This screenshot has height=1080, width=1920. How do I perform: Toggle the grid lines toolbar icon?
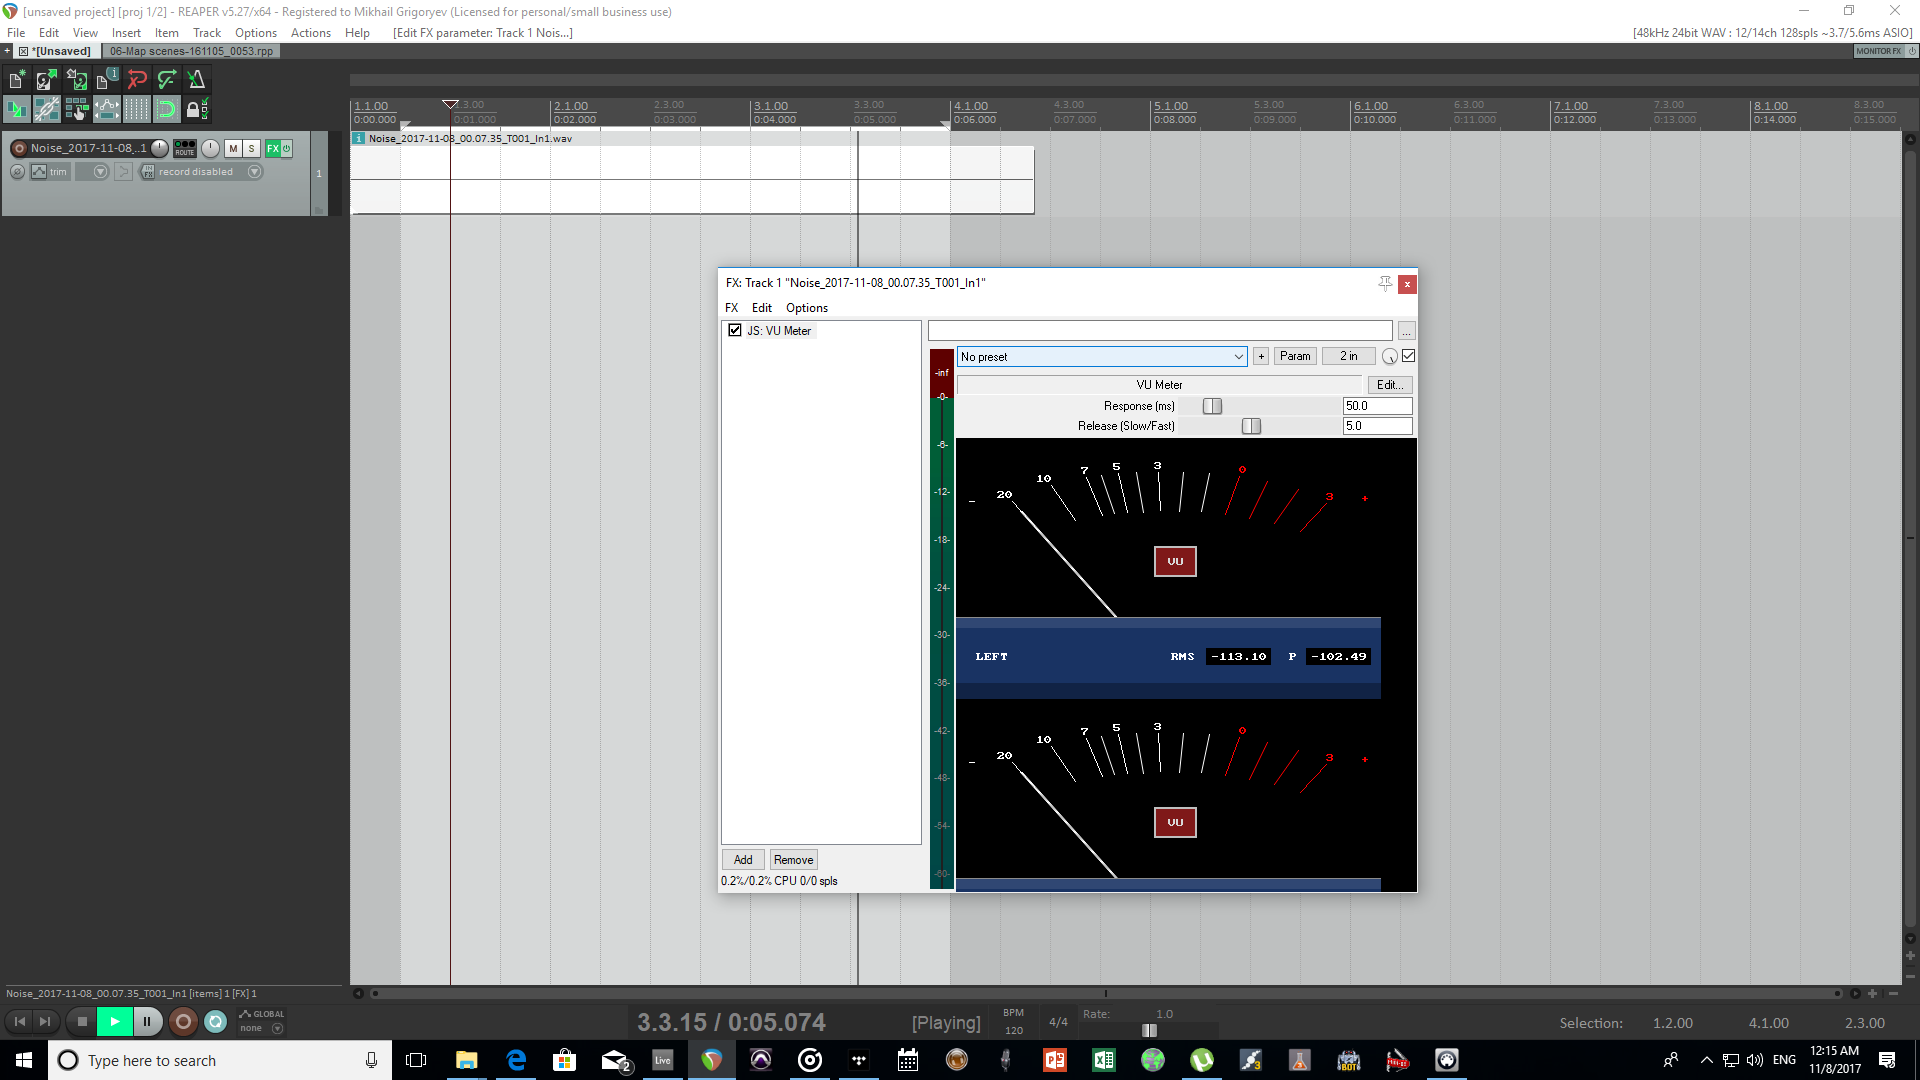(136, 109)
